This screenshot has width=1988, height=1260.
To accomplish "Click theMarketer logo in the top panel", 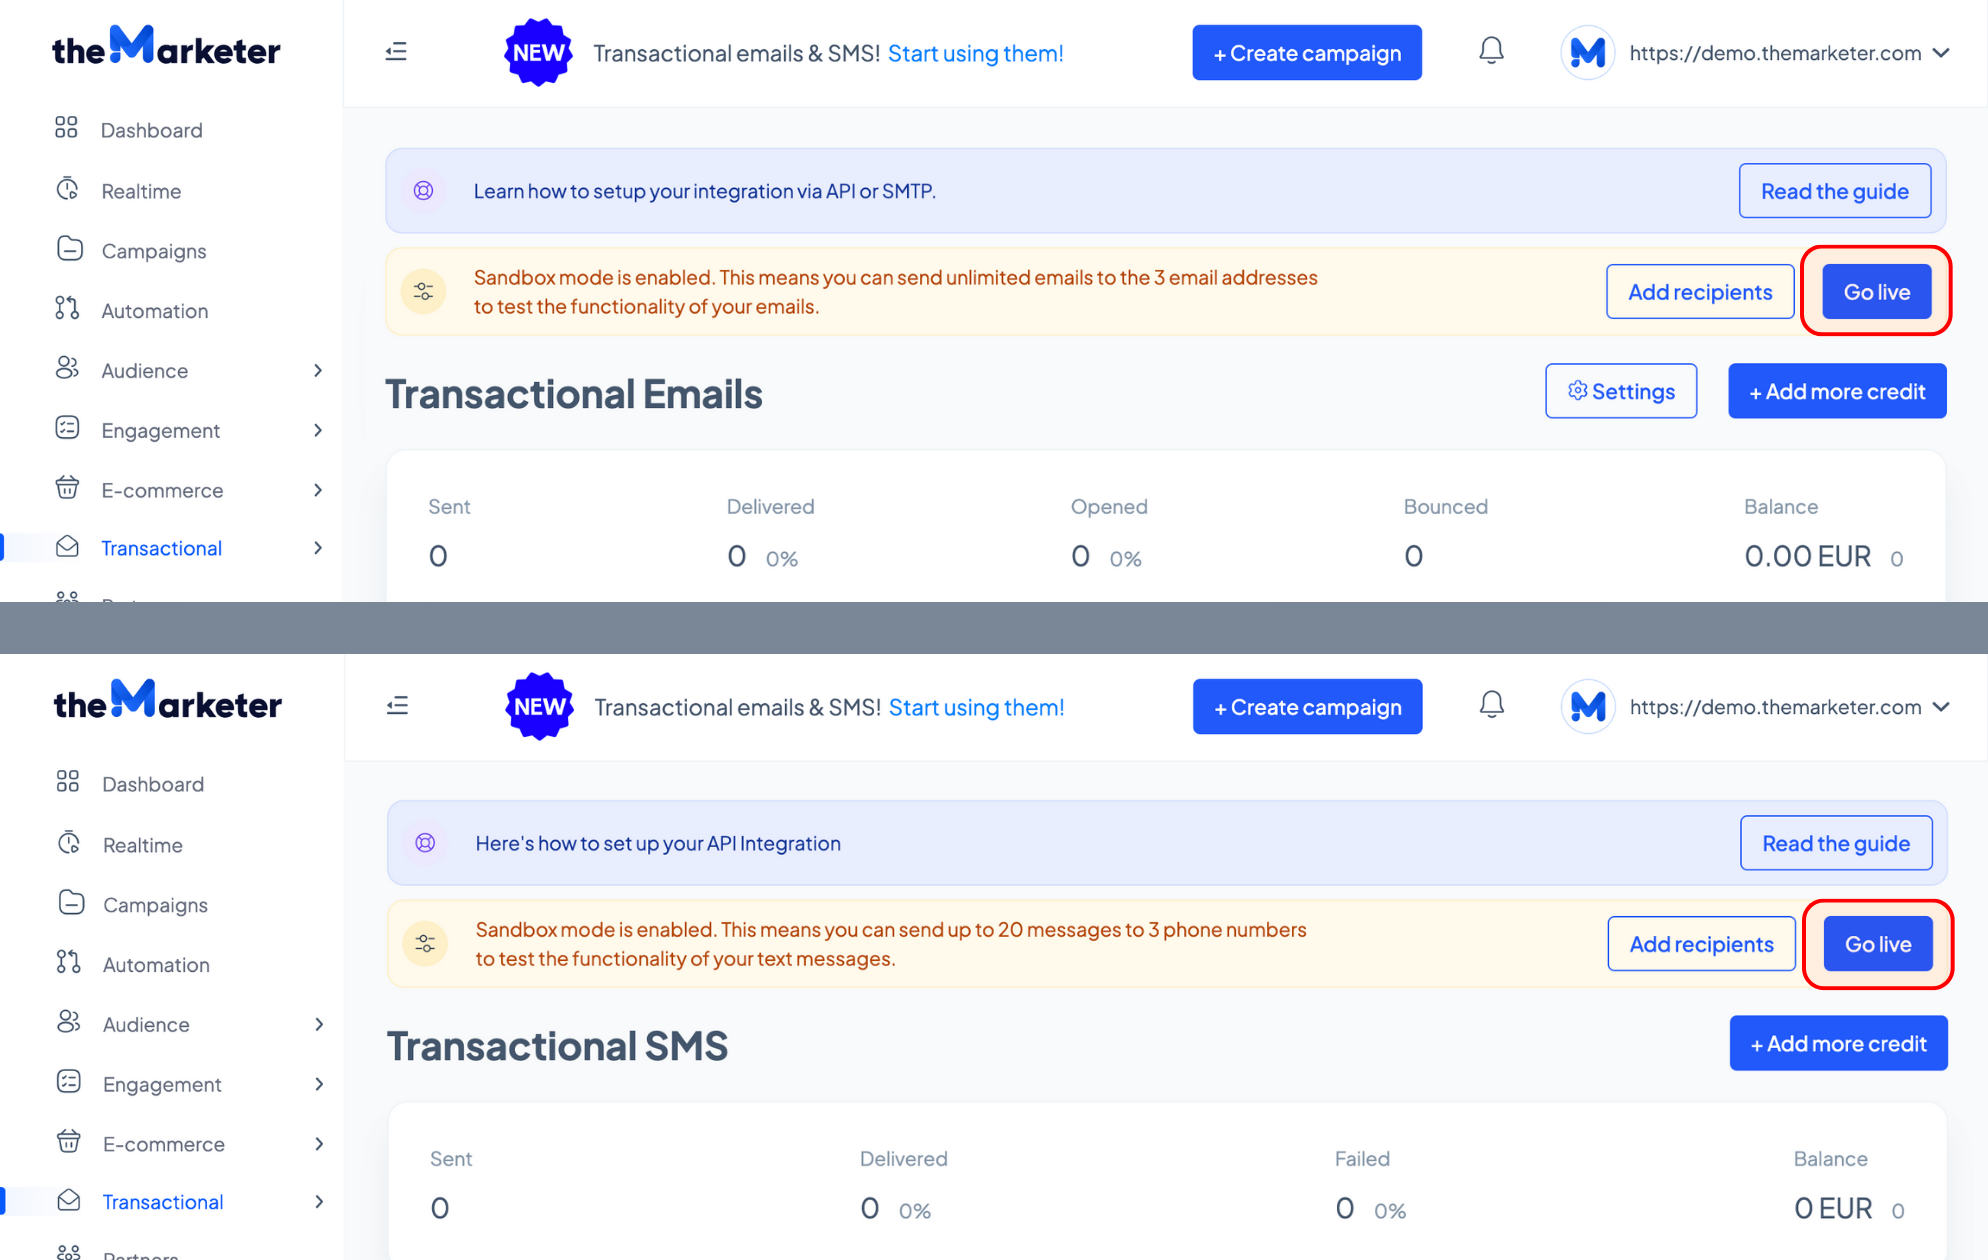I will (x=166, y=48).
